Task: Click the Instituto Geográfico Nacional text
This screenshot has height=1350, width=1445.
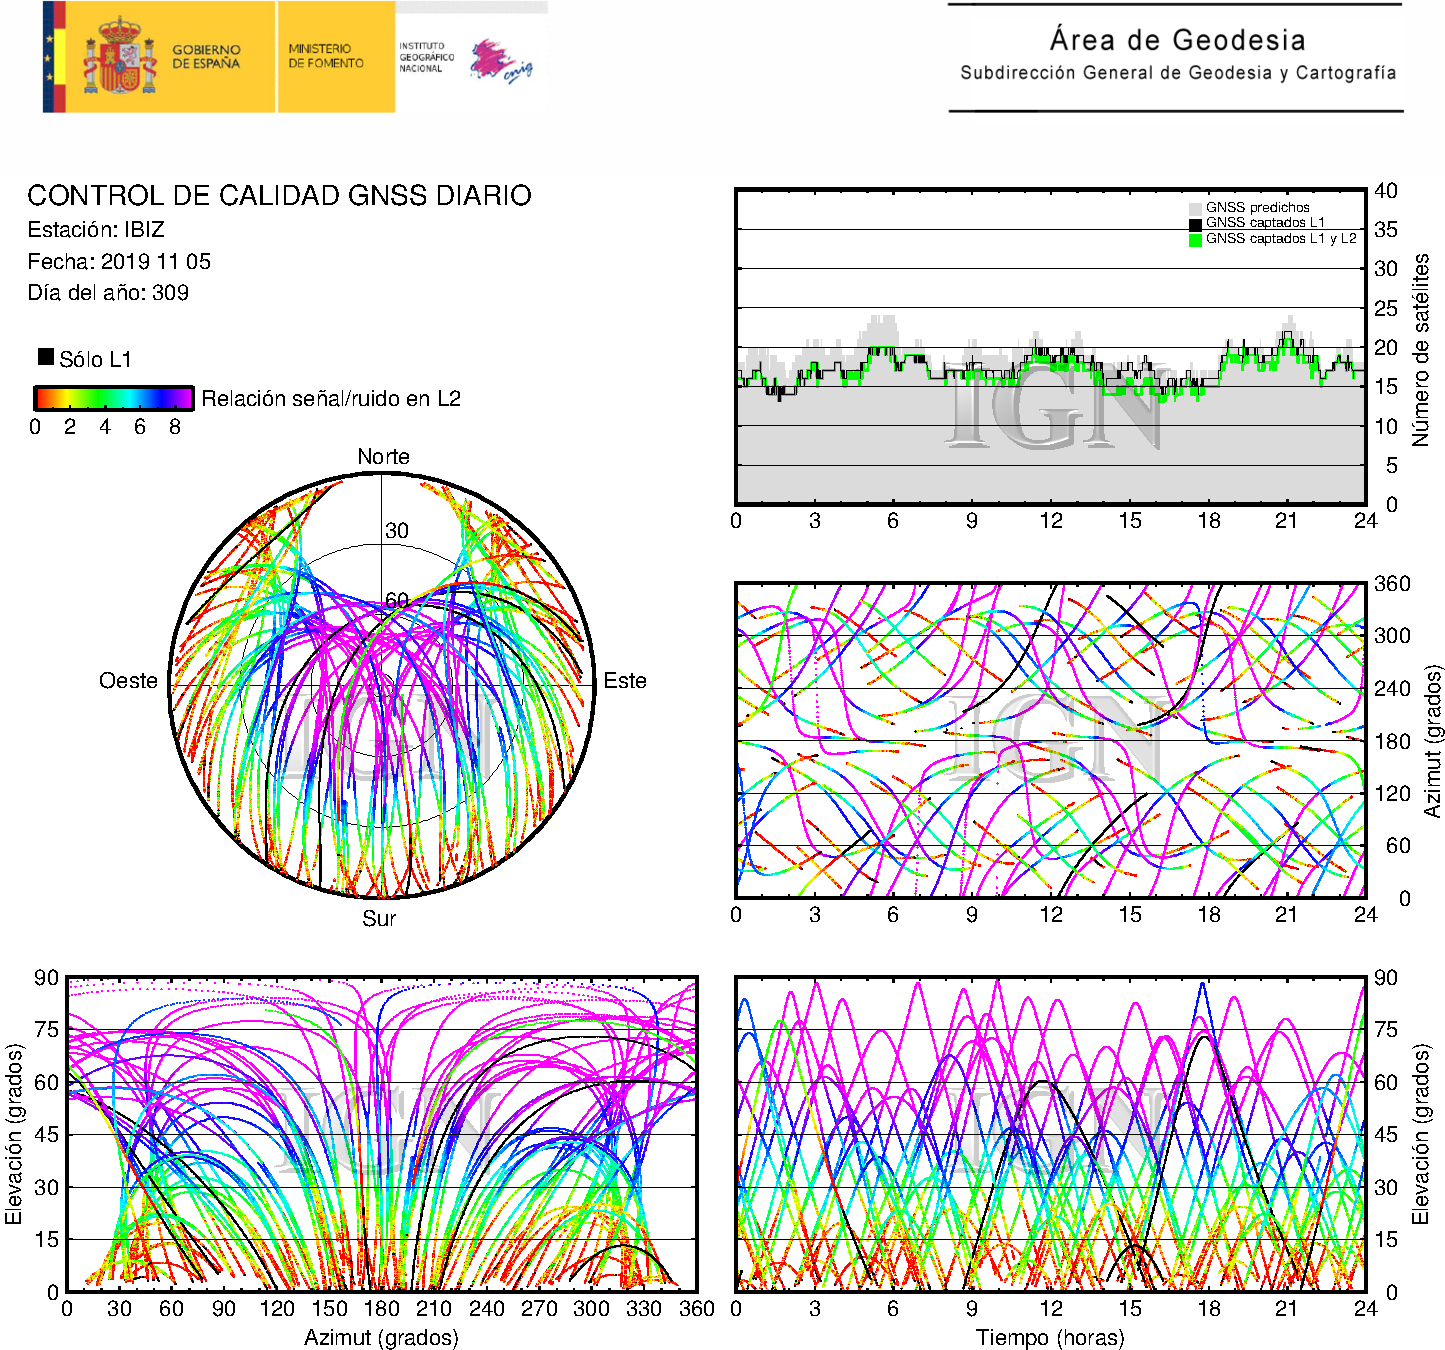Action: 426,57
